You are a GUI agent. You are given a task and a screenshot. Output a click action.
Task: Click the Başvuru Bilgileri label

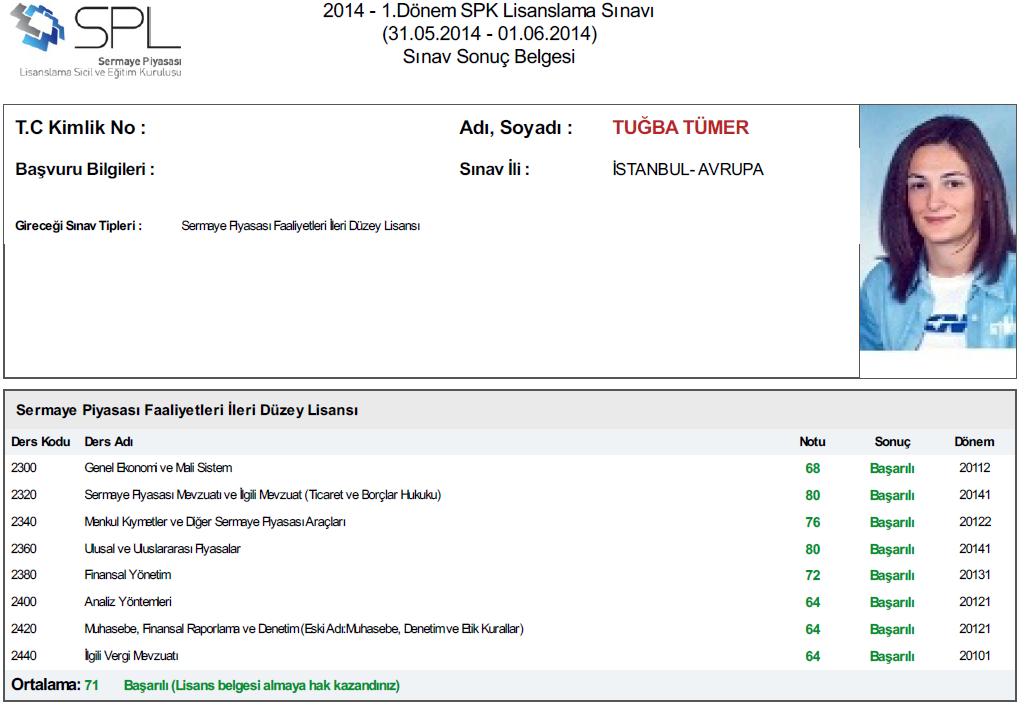85,169
